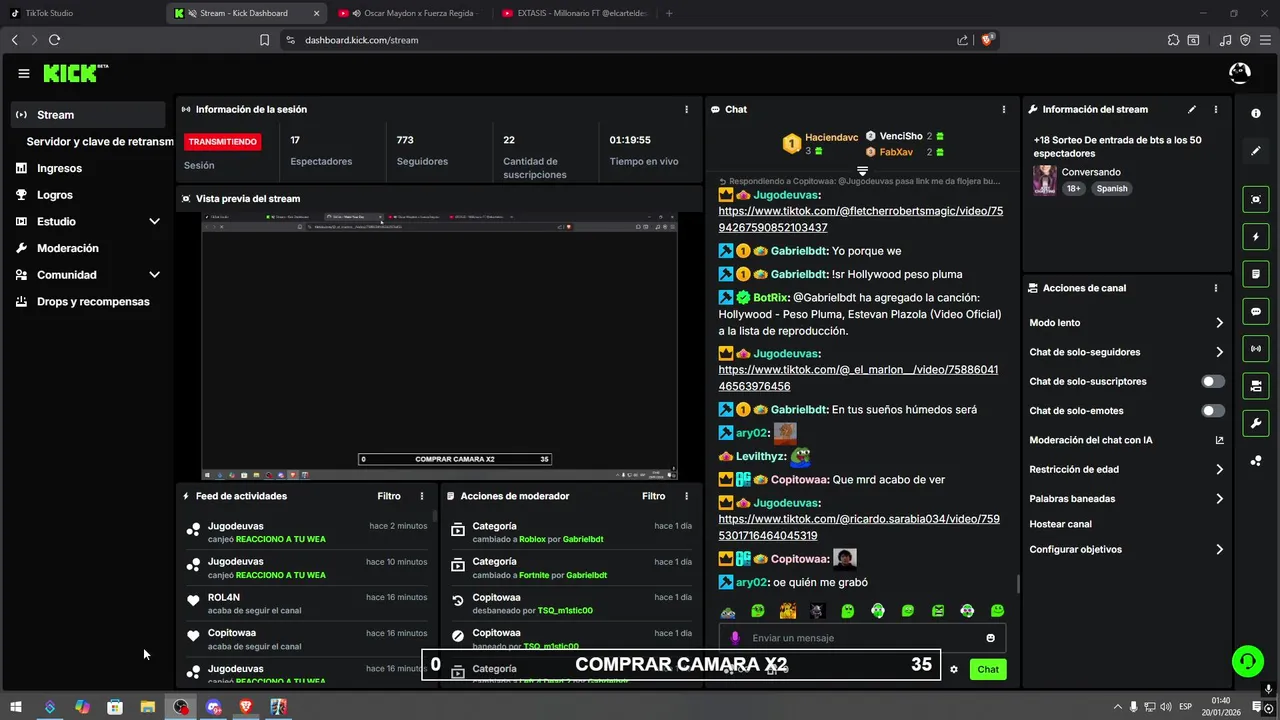Click the share icon in address bar
This screenshot has width=1280, height=720.
point(962,40)
